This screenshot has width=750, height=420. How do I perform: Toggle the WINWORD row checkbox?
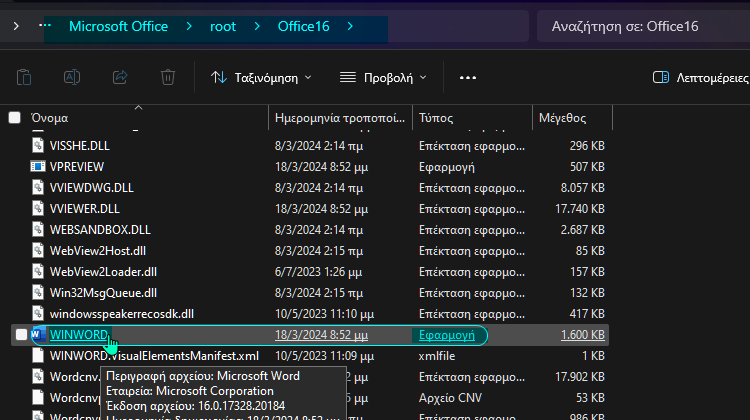coord(21,335)
